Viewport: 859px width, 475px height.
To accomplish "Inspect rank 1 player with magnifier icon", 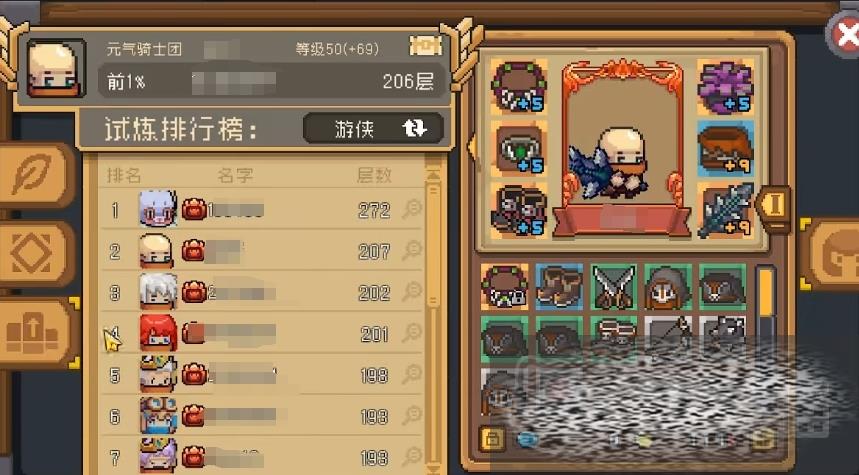I will pyautogui.click(x=411, y=209).
